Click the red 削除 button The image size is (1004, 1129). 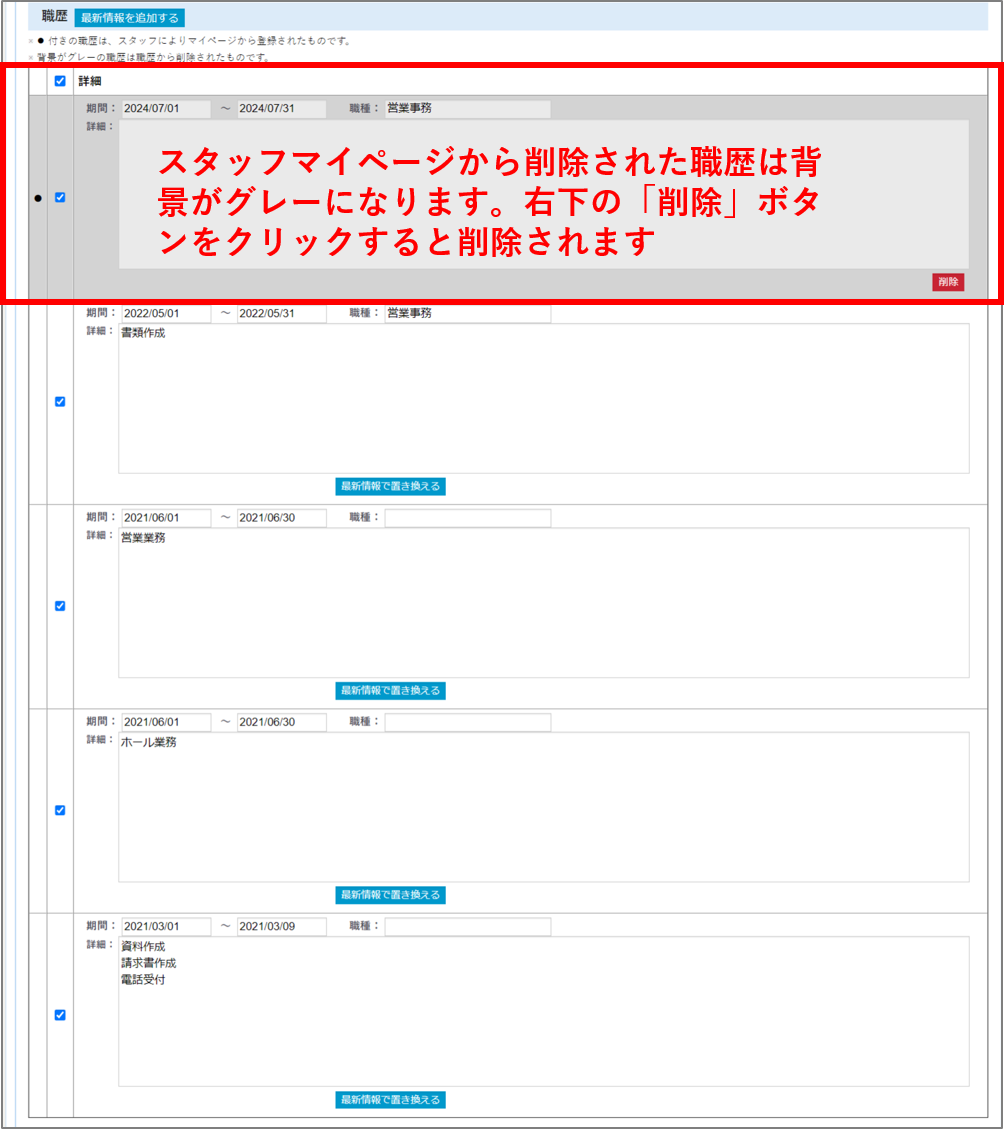[x=948, y=282]
